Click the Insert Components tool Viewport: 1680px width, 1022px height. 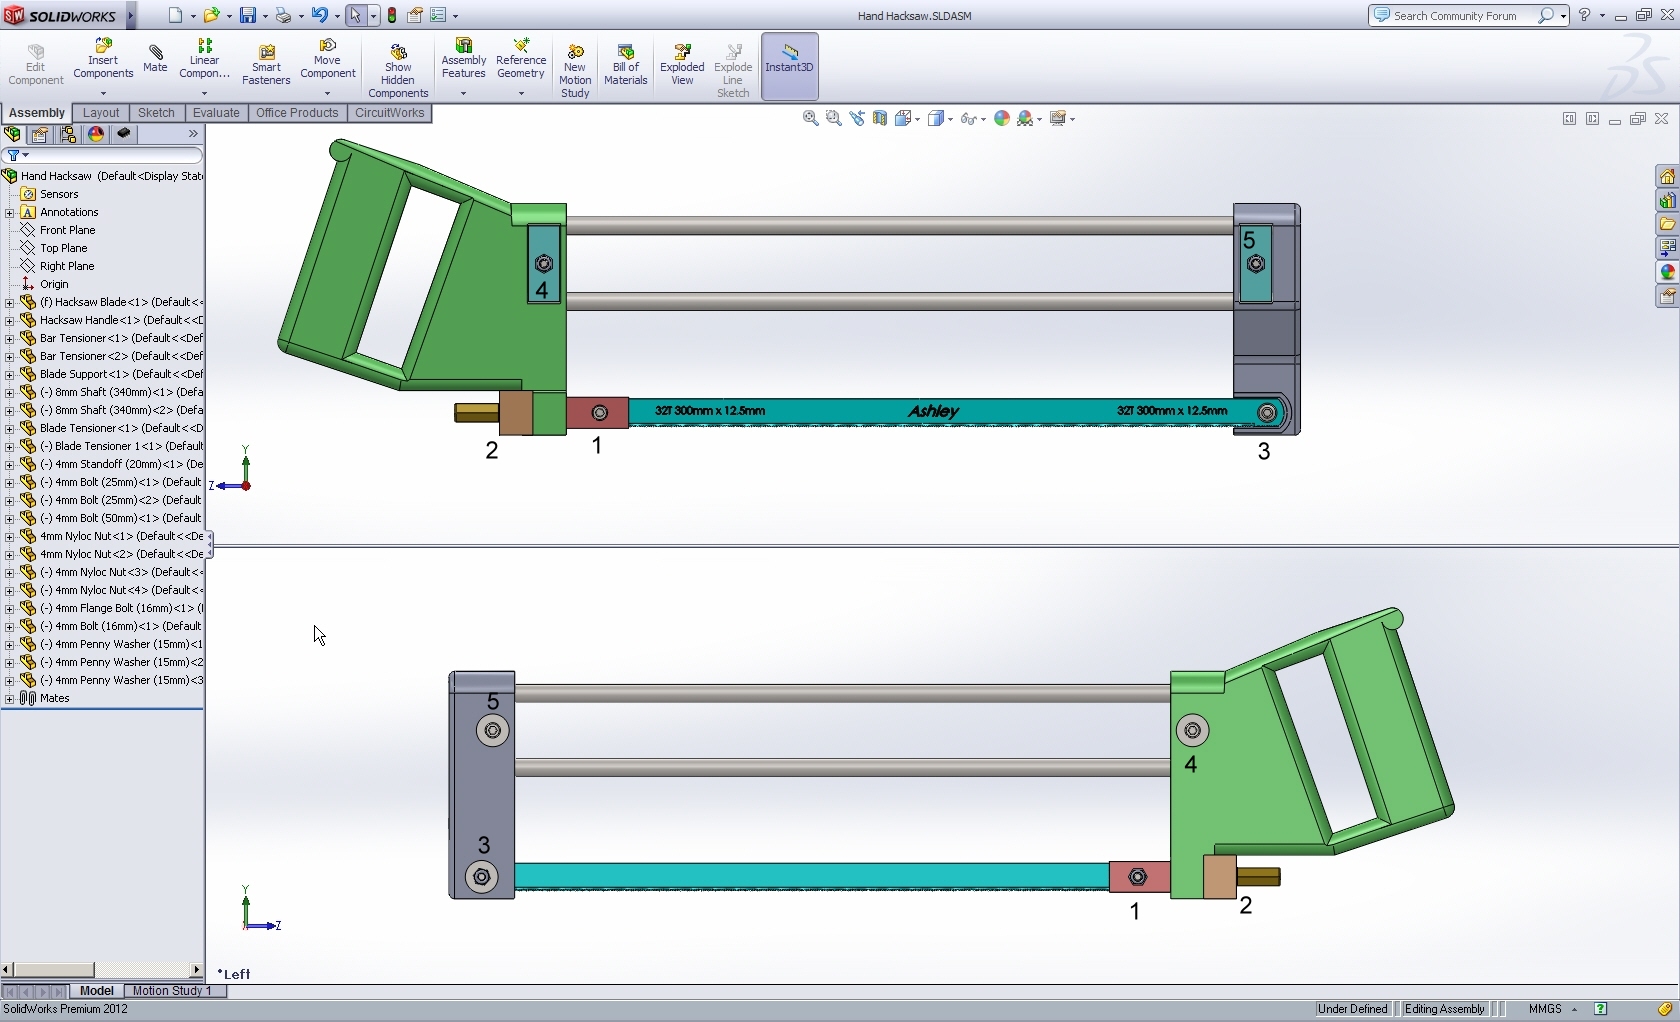(x=103, y=60)
